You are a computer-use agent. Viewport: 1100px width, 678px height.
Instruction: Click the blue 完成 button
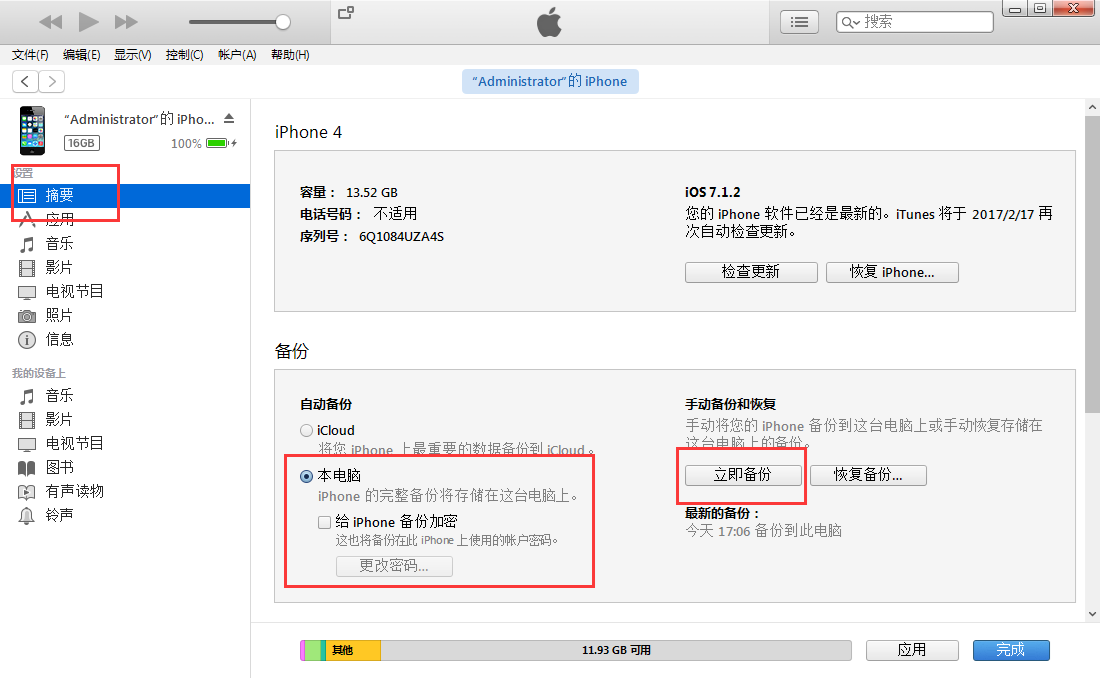coord(1011,651)
